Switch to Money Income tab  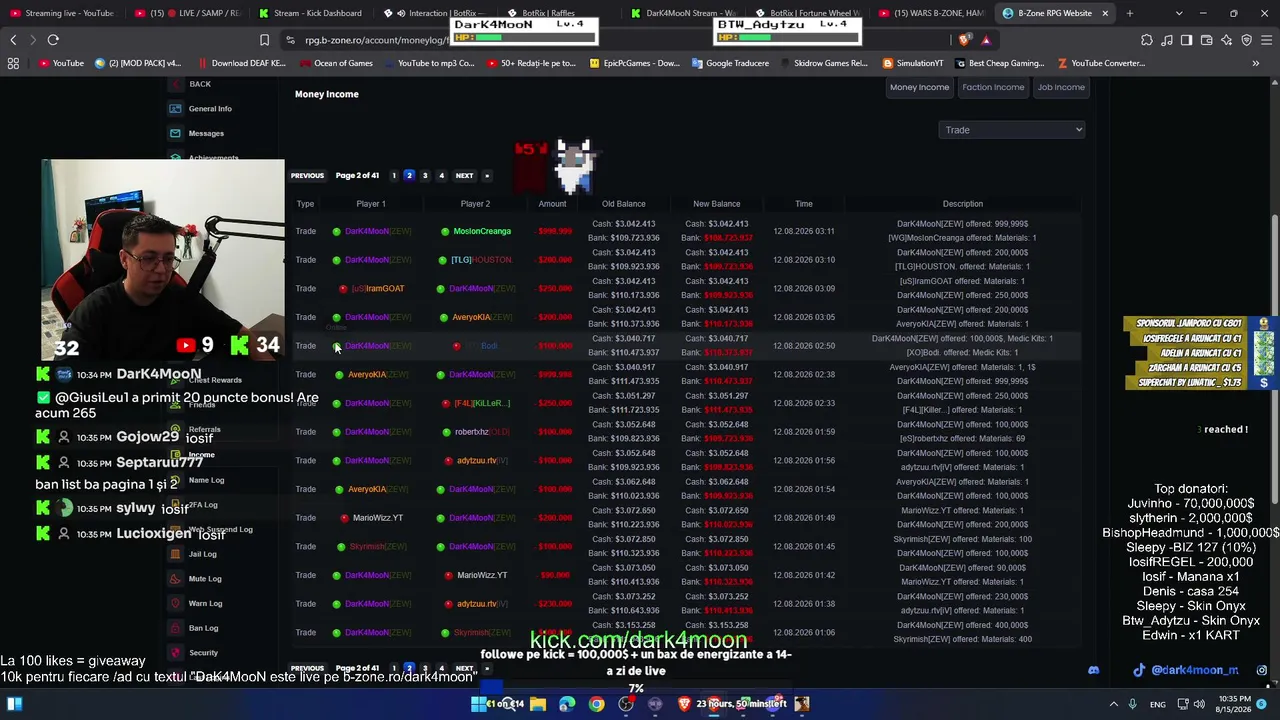point(919,87)
